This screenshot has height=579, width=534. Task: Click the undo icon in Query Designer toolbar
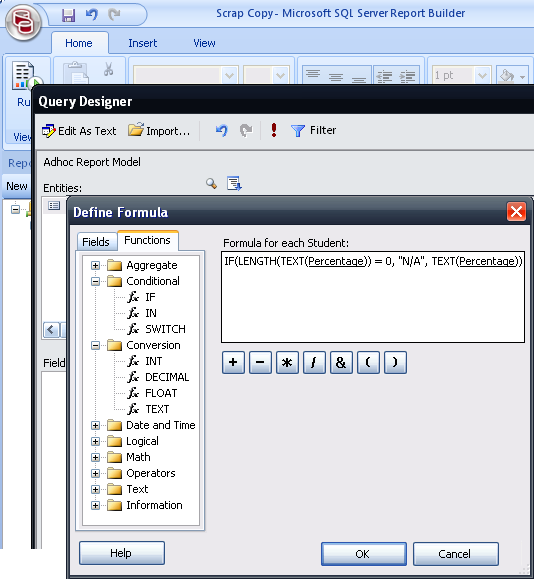(222, 130)
